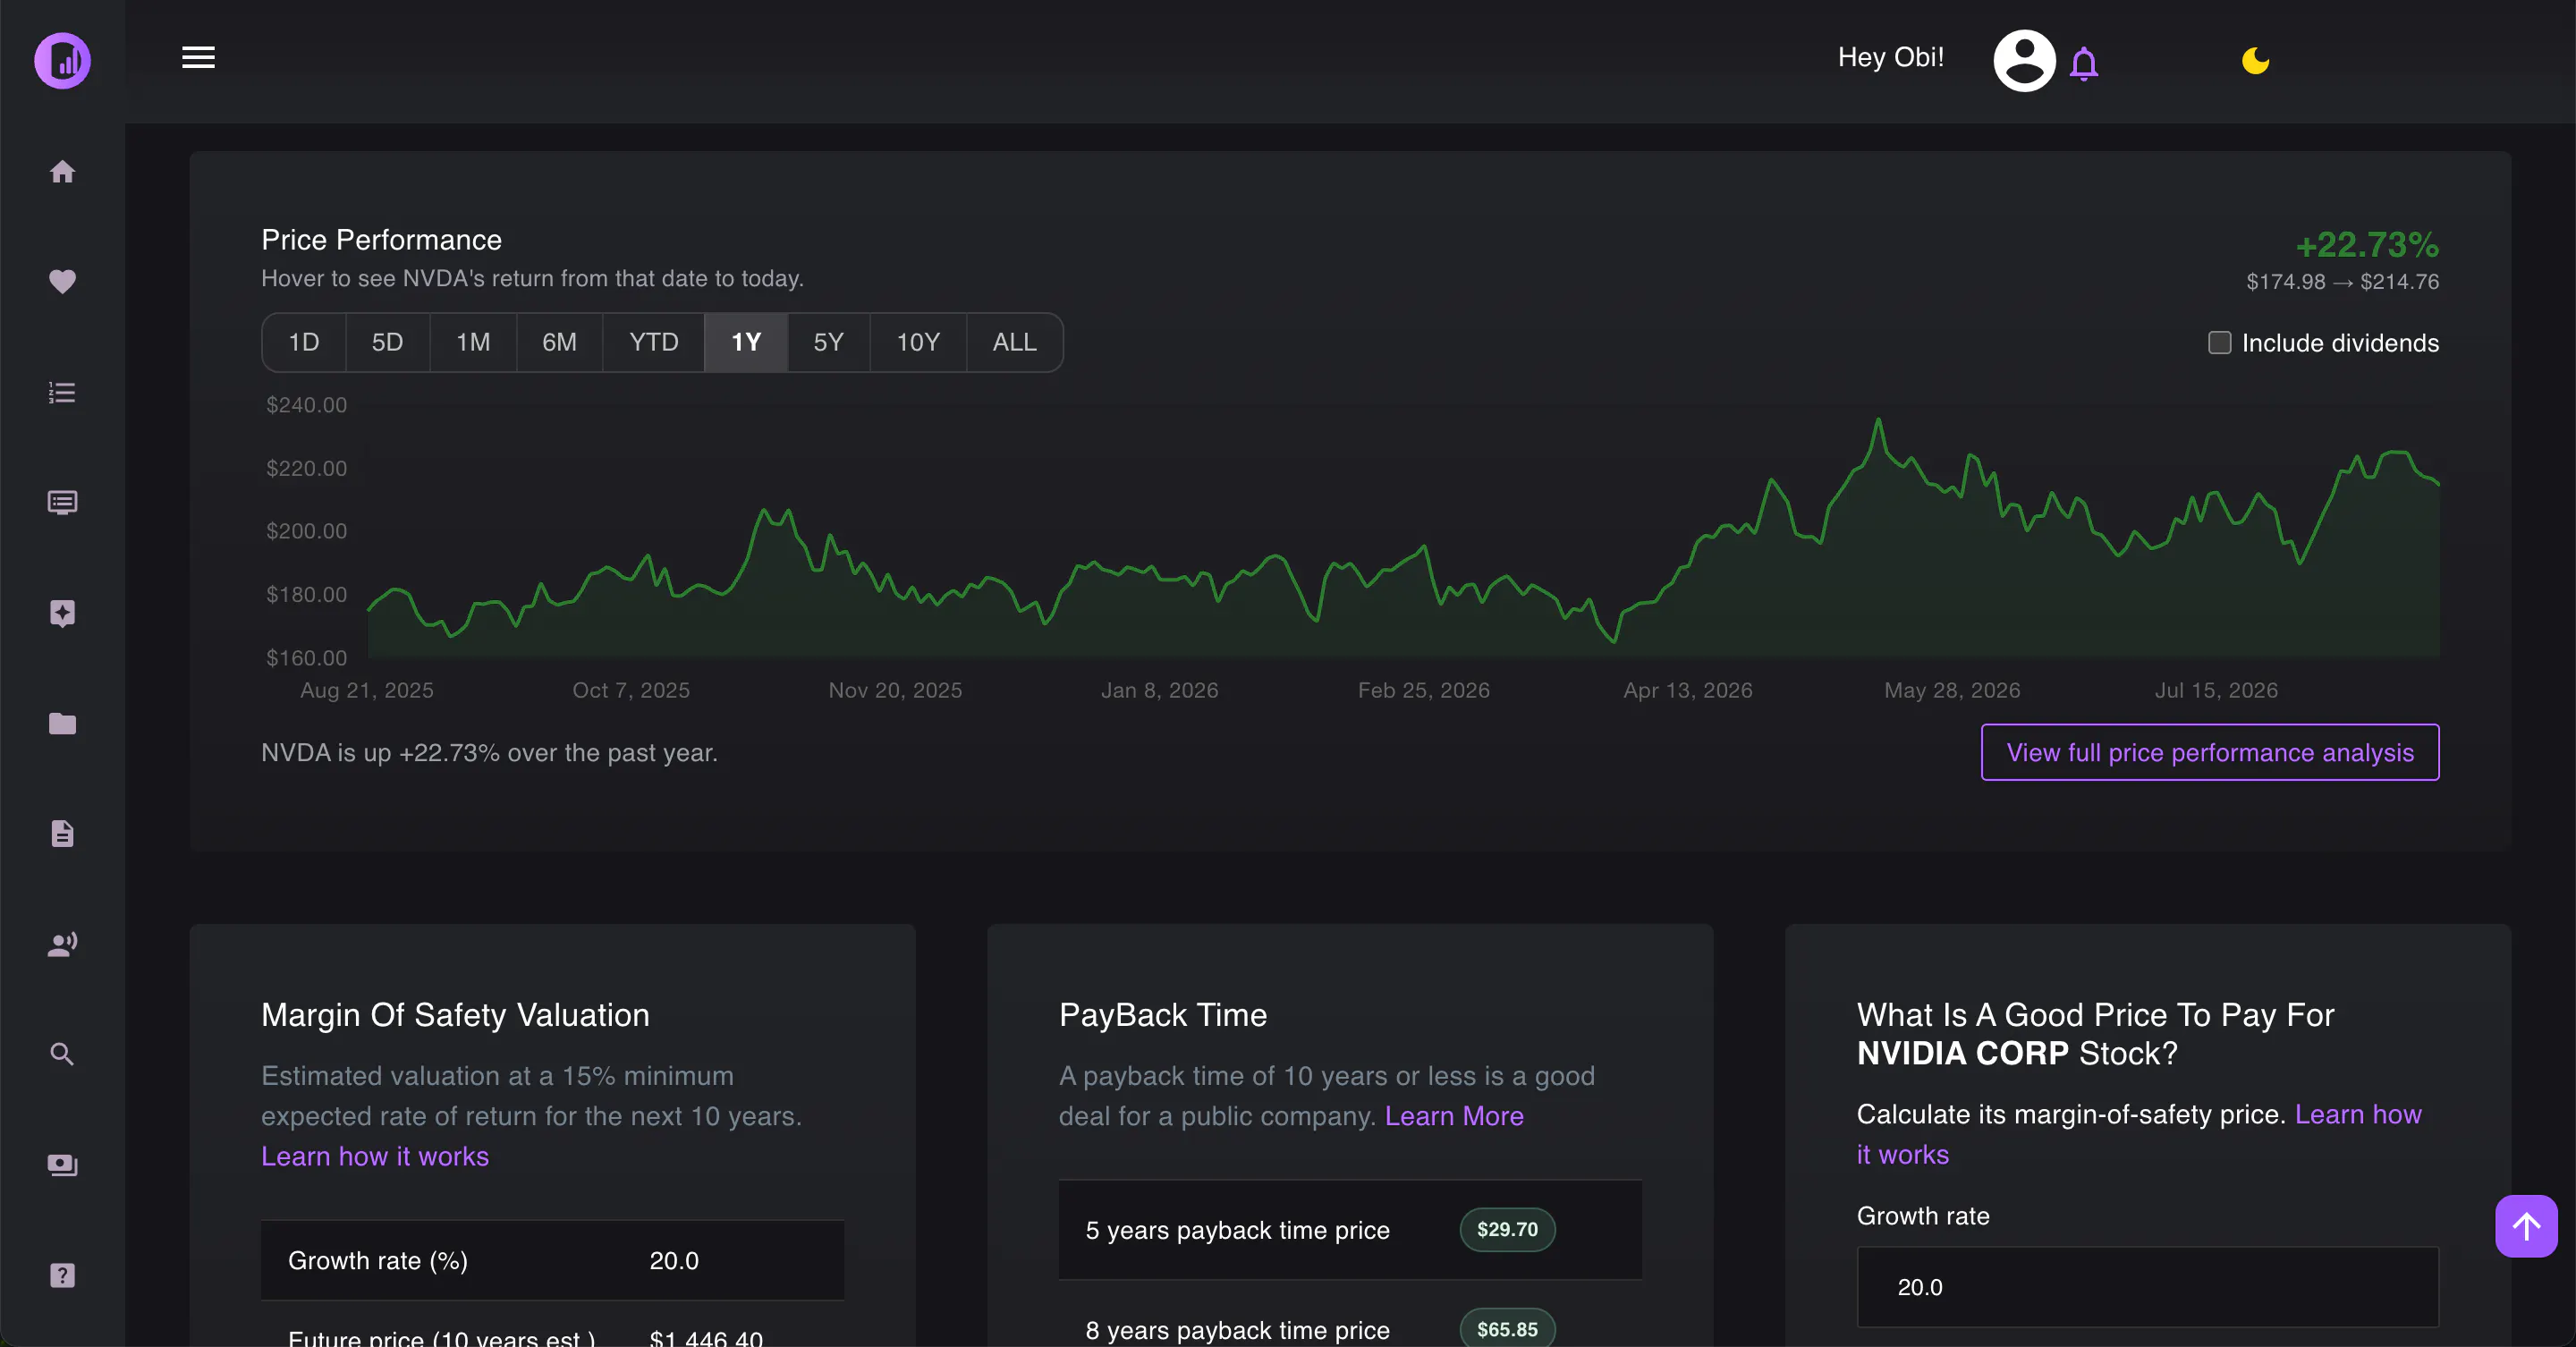Open Learn how it works under Margin Of Safety
Viewport: 2576px width, 1347px height.
[375, 1156]
